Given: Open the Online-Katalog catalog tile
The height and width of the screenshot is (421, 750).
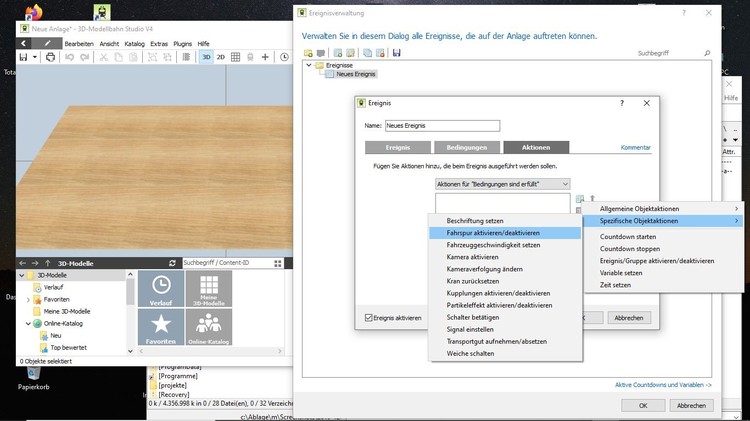Looking at the screenshot, I should (x=209, y=327).
